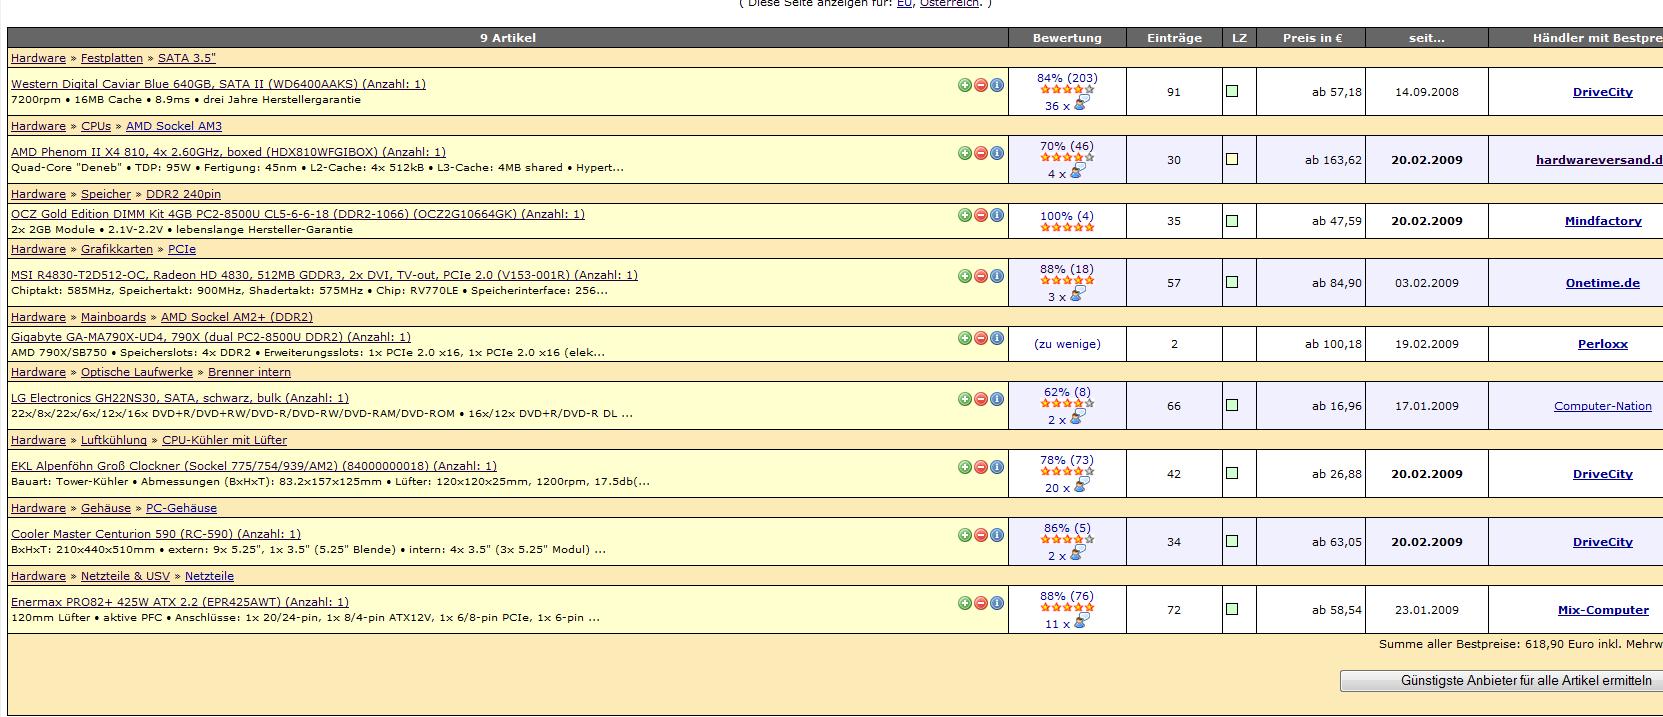Open info icon for MSI R4830 Radeon HD 4830
The width and height of the screenshot is (1663, 717).
(x=997, y=276)
